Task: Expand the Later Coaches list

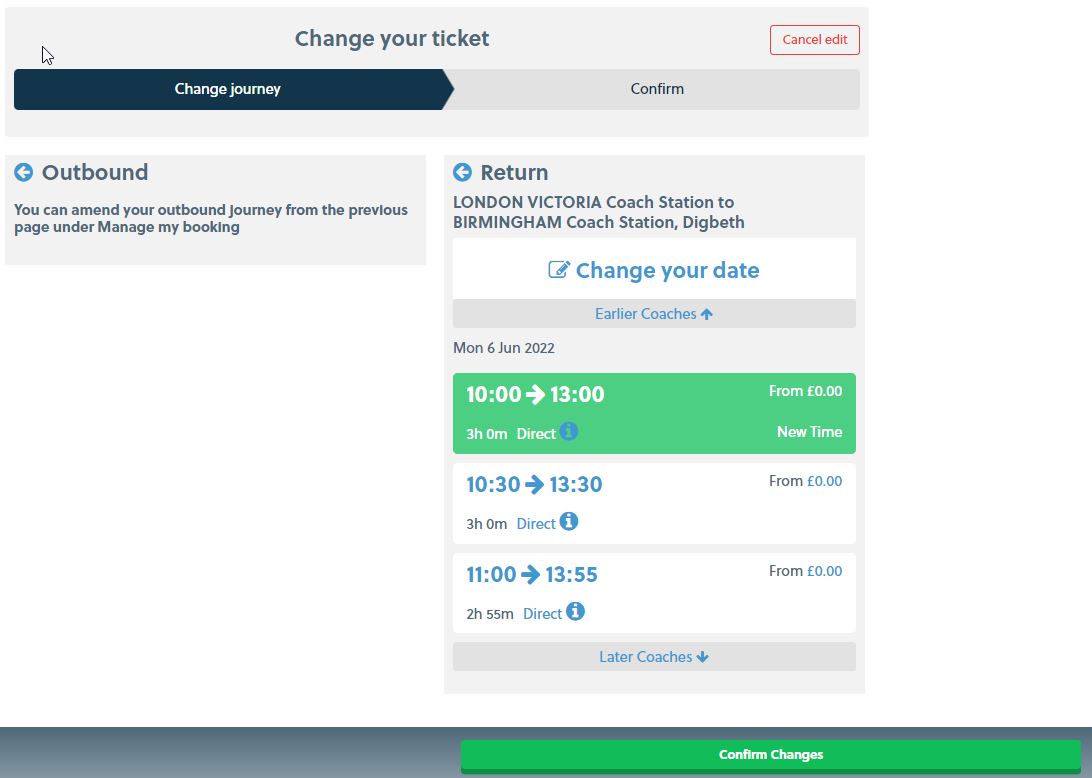Action: 654,657
